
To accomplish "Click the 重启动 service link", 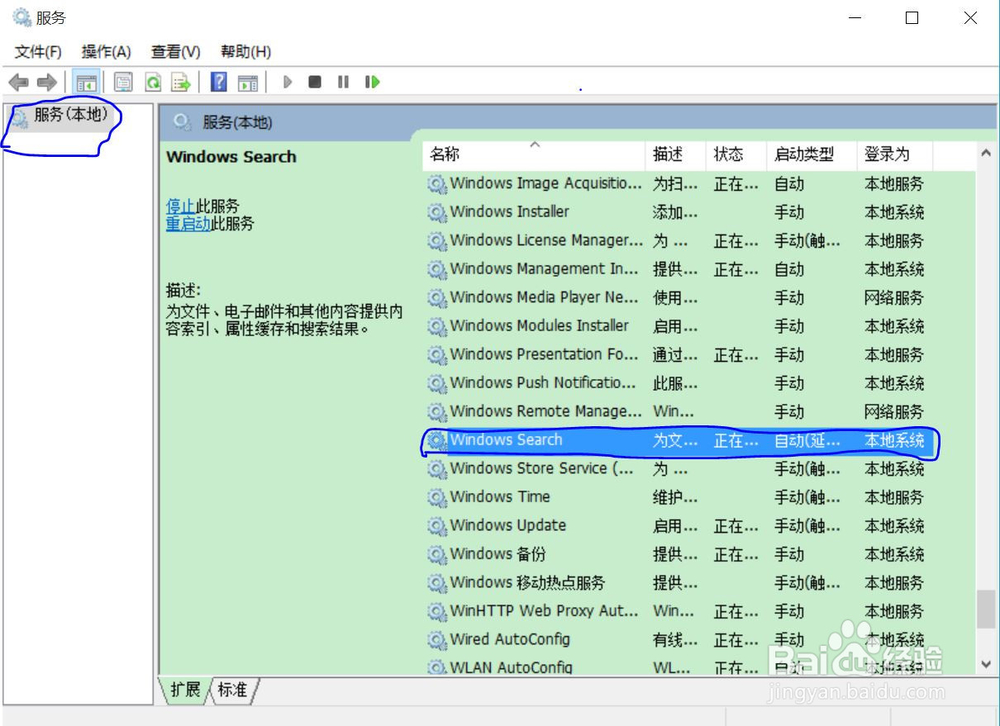I will pos(188,223).
